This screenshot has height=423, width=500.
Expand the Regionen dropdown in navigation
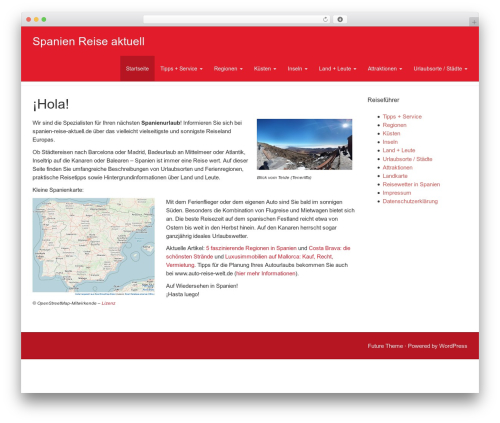(228, 69)
